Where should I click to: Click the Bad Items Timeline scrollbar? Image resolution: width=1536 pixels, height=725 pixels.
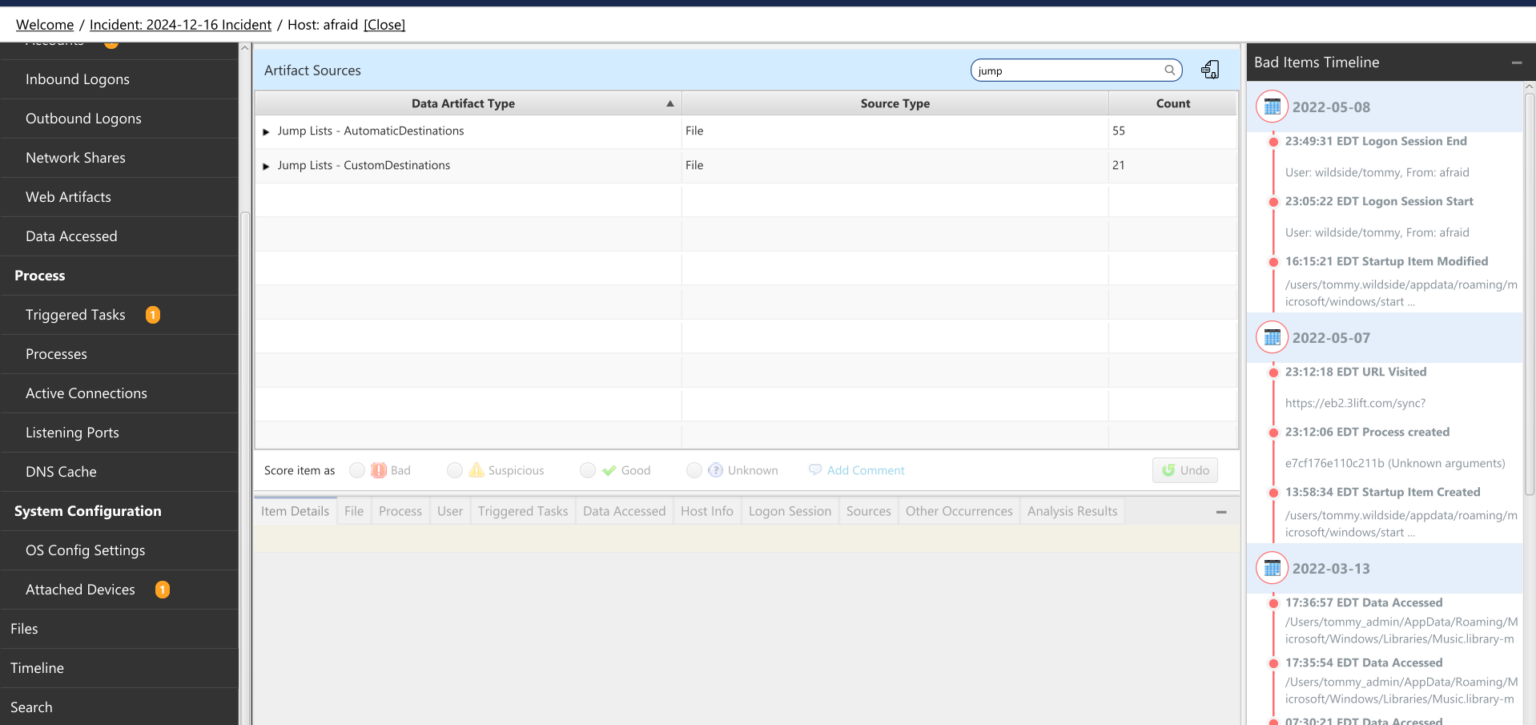(x=1529, y=290)
